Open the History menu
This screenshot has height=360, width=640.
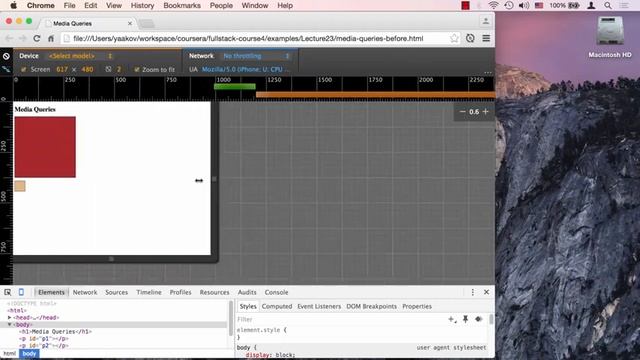click(142, 6)
